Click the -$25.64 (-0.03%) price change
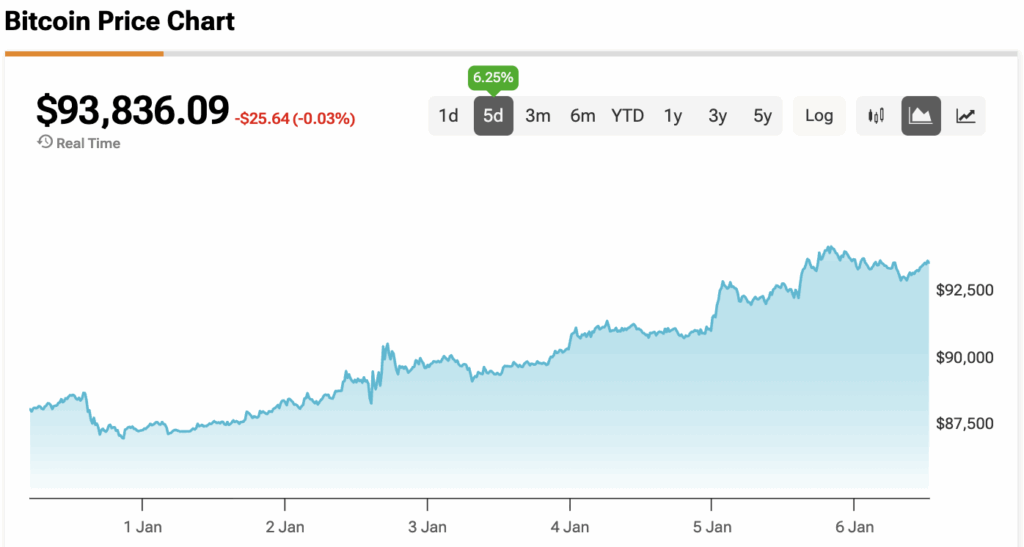The height and width of the screenshot is (547, 1024). point(295,119)
